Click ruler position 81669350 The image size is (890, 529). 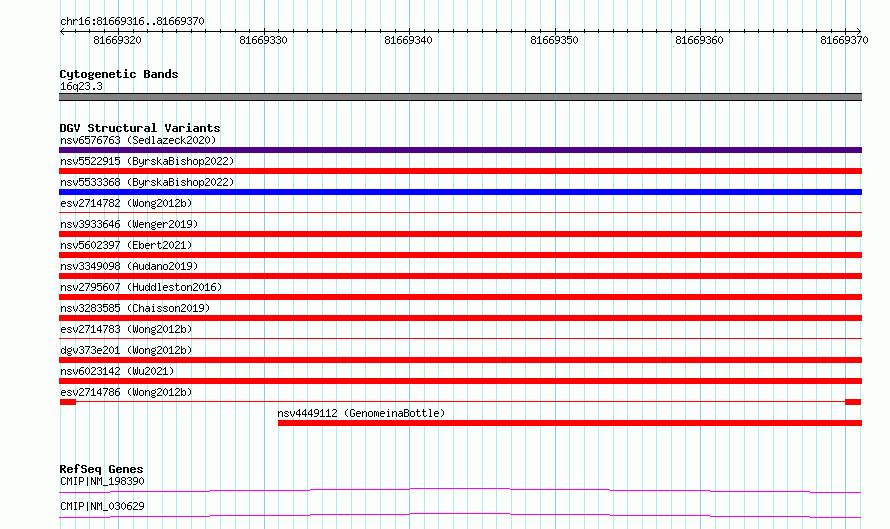tap(555, 40)
